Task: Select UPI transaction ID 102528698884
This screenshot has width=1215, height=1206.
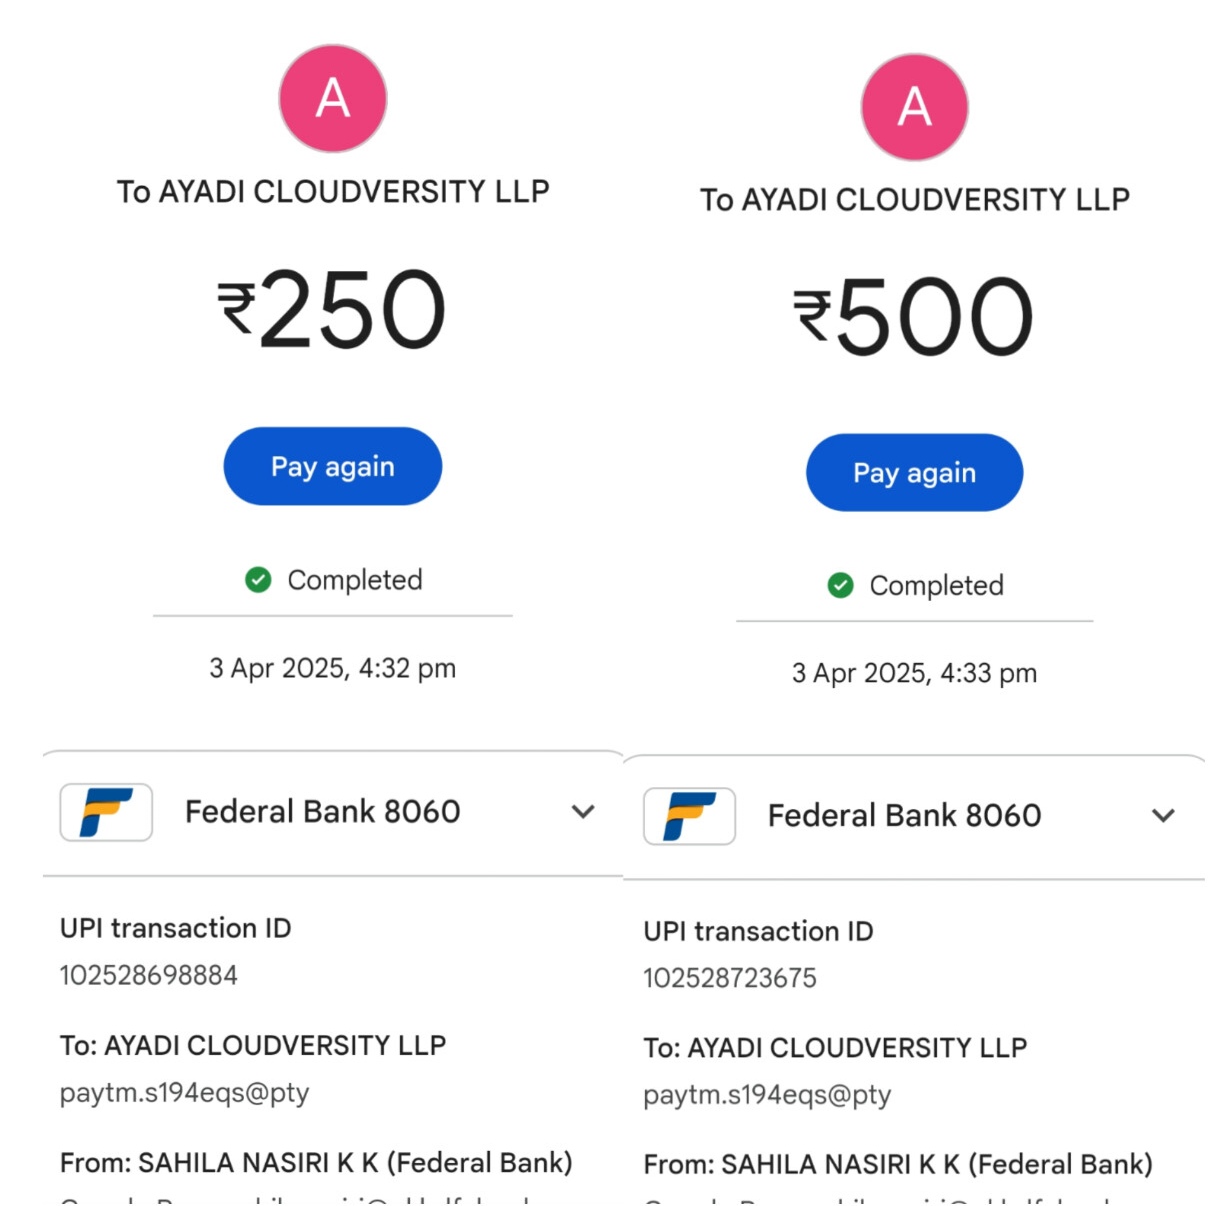Action: point(149,975)
